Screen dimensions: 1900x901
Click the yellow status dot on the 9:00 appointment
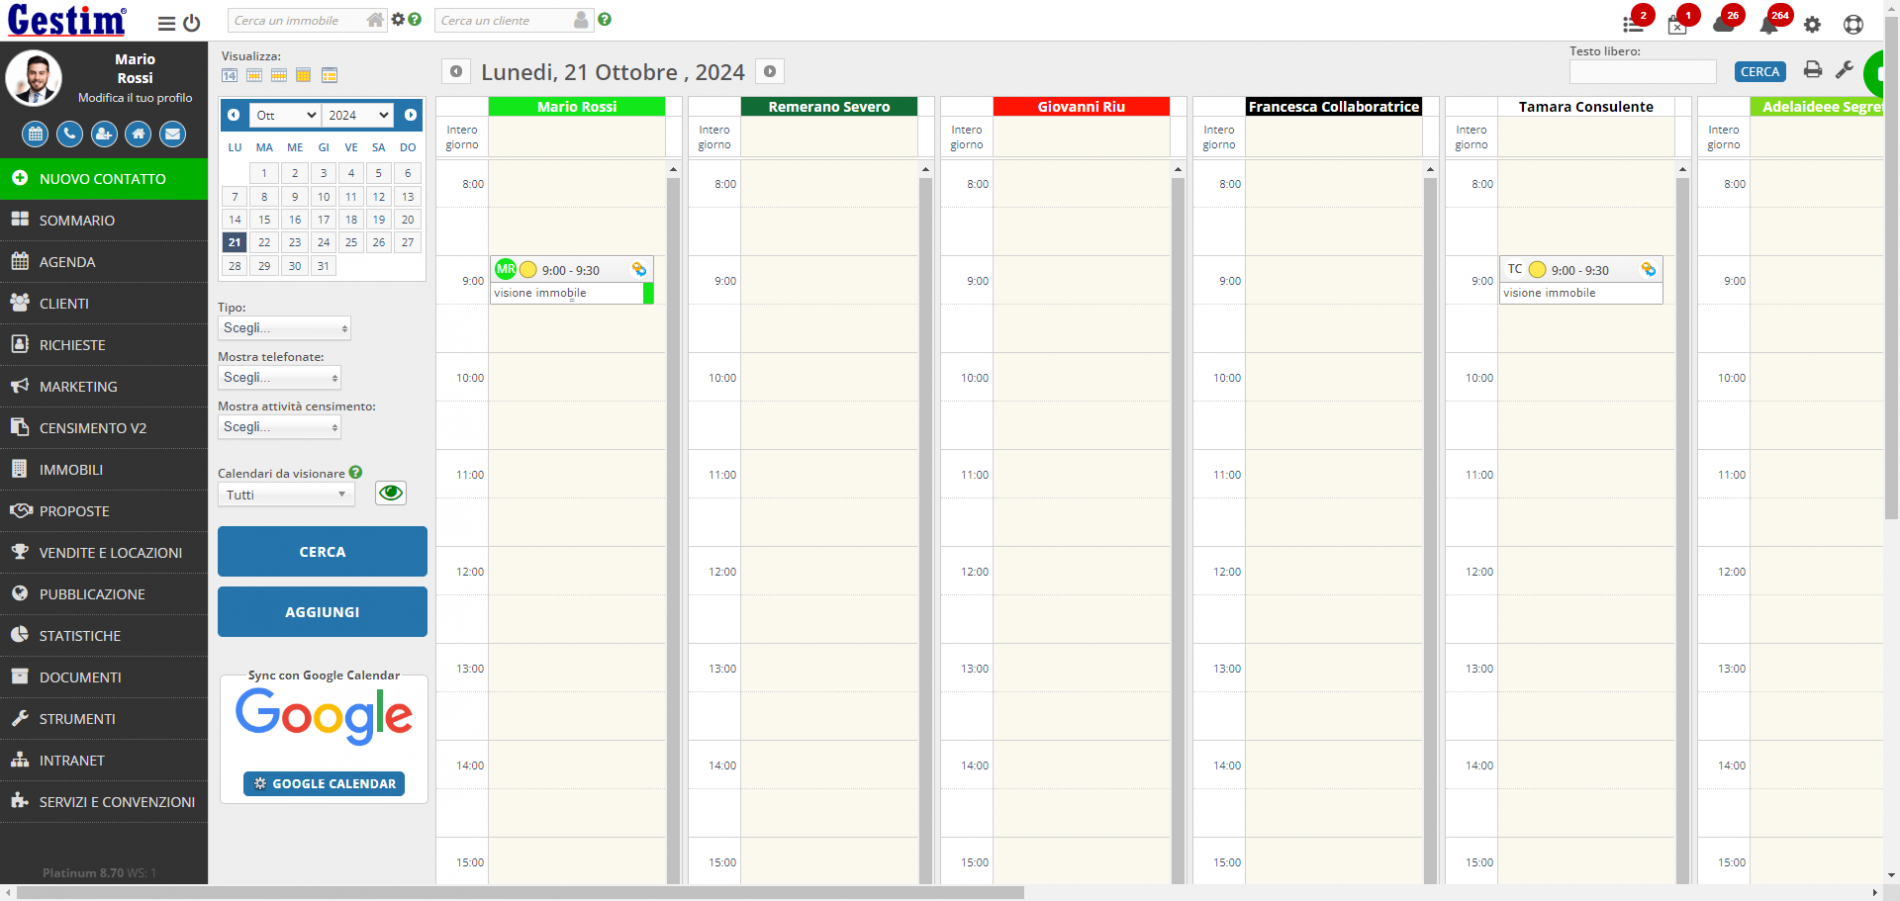(x=528, y=269)
